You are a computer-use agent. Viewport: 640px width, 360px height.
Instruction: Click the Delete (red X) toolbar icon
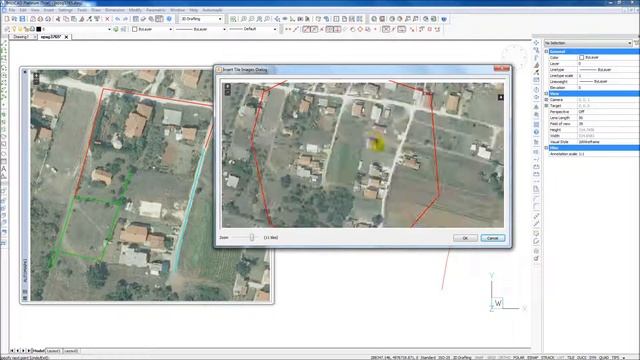tap(107, 19)
